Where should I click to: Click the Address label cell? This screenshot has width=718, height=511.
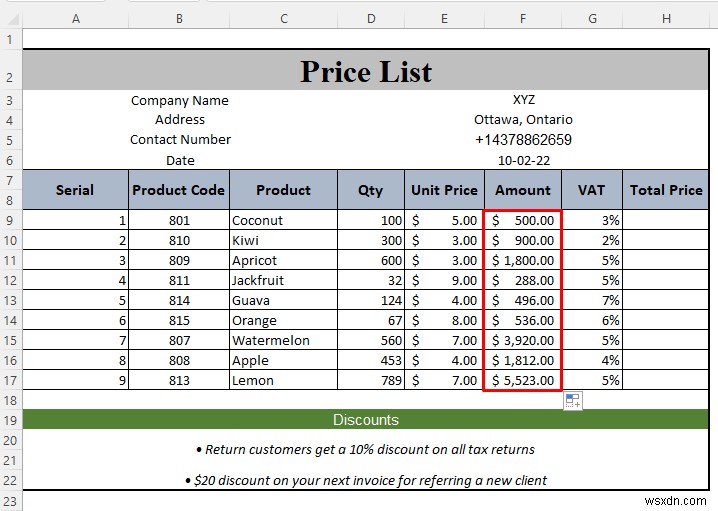180,120
